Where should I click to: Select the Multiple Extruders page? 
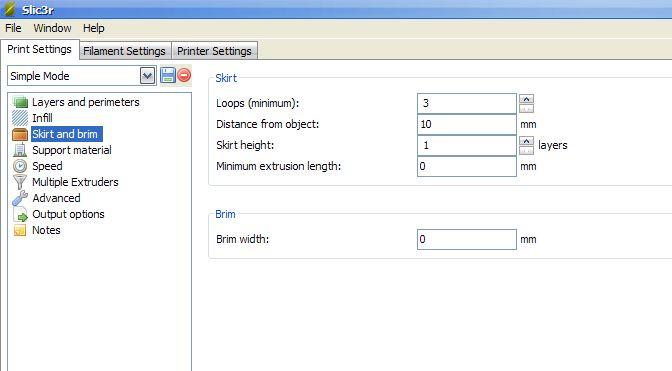click(75, 182)
